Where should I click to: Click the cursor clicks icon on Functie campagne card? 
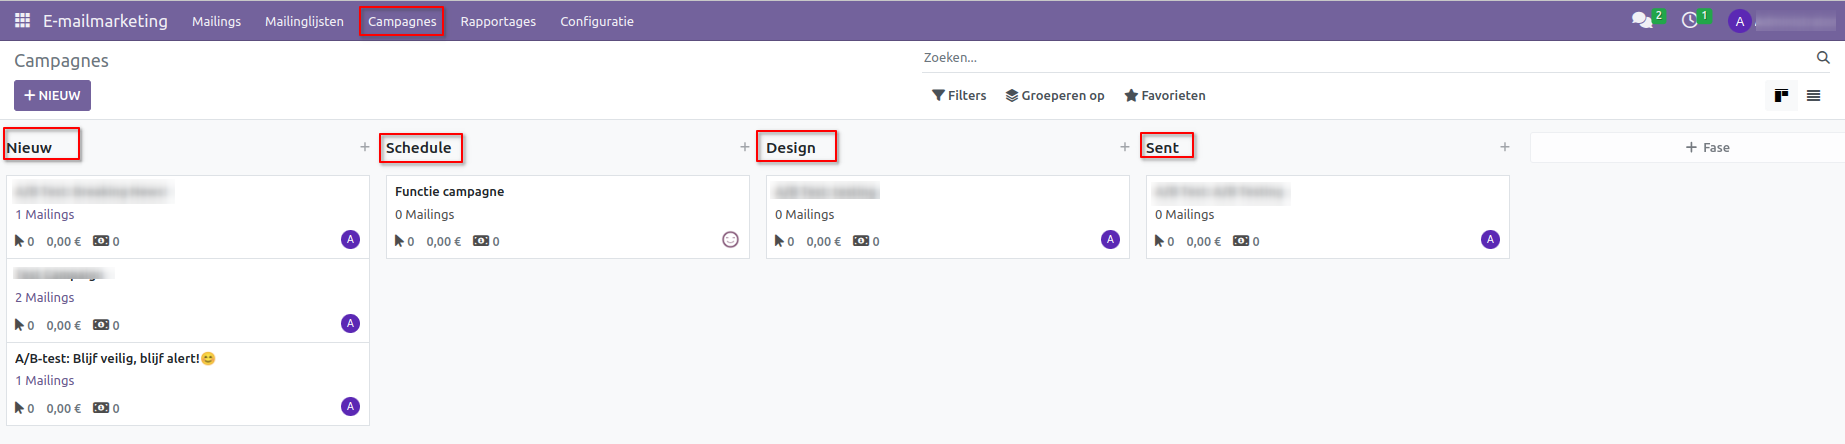[399, 241]
